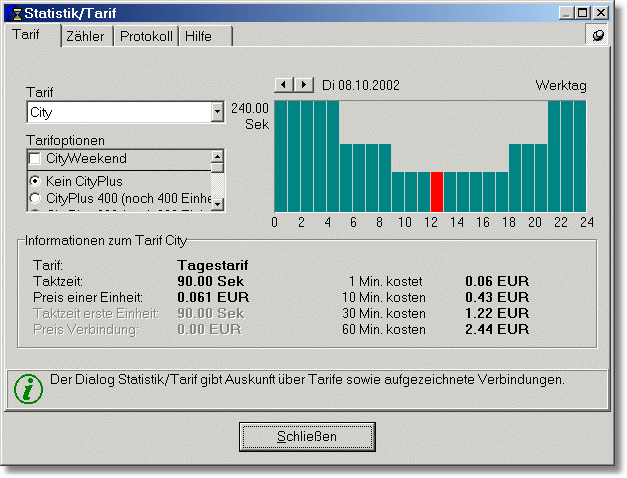Click the 'Informationen zum Tarif City' heading
627x478 pixels.
pyautogui.click(x=106, y=240)
